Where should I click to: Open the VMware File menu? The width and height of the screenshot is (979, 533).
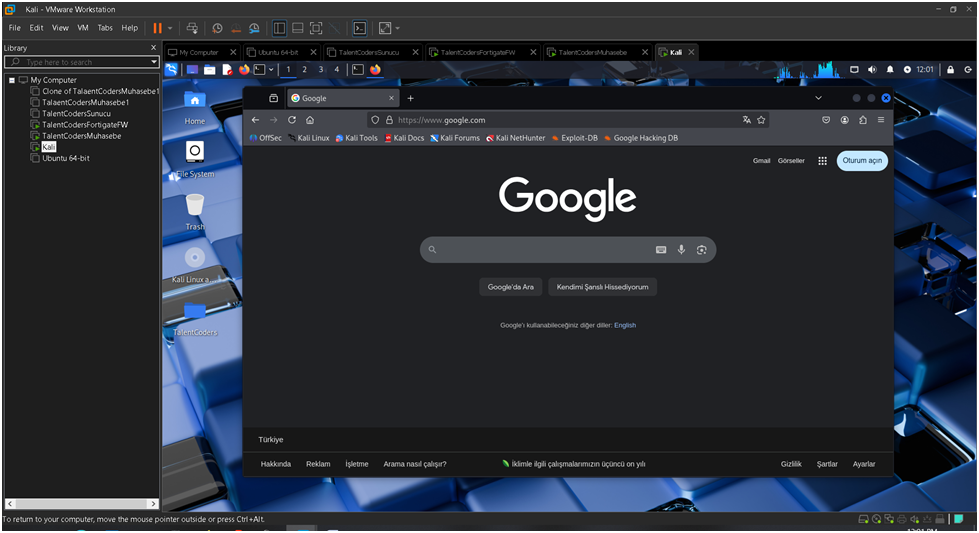pos(14,28)
